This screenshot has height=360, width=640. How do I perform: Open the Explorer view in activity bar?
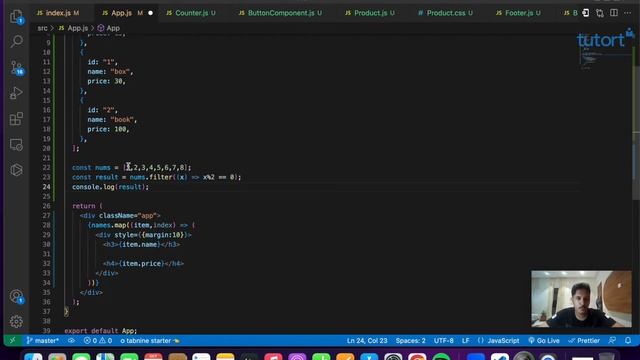16,17
